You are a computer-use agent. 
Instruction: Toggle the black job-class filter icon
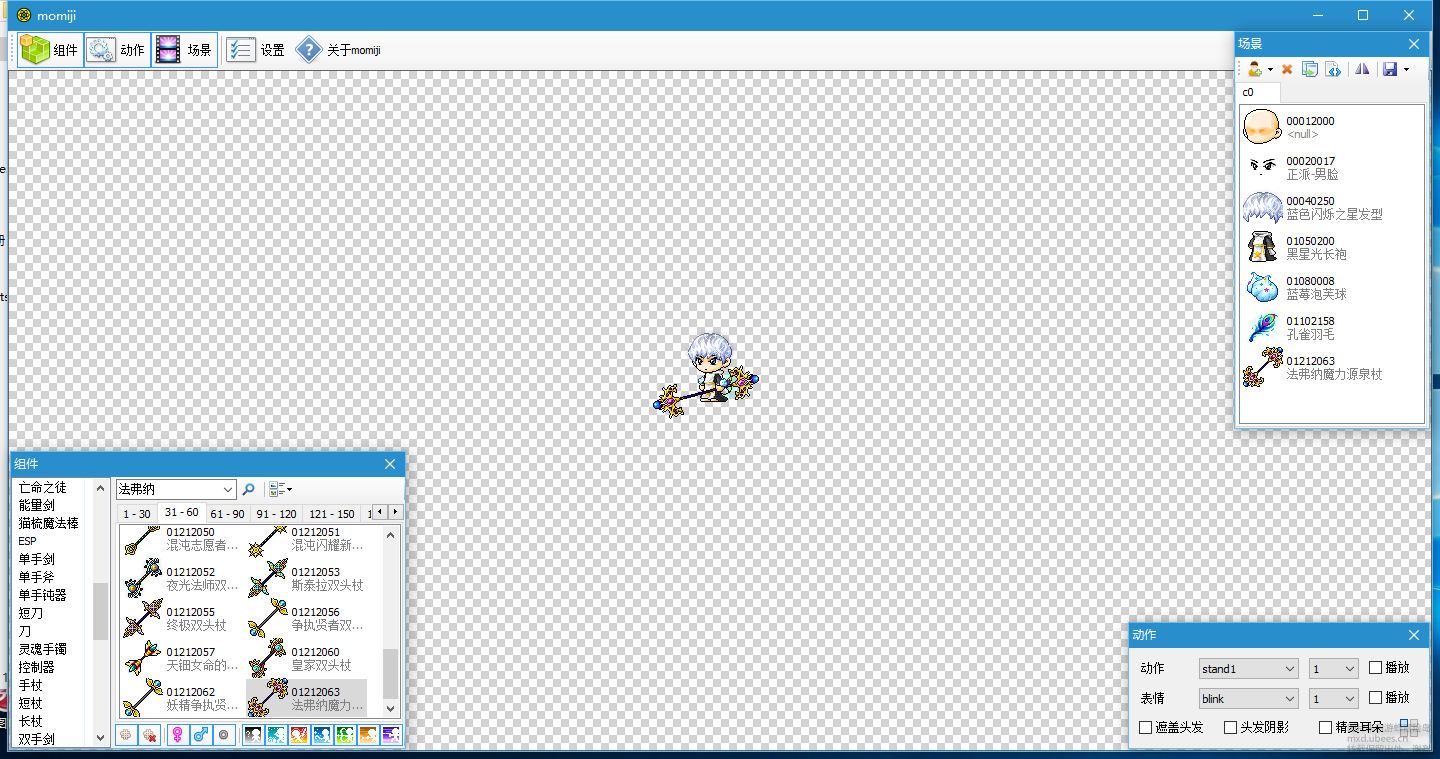point(254,735)
